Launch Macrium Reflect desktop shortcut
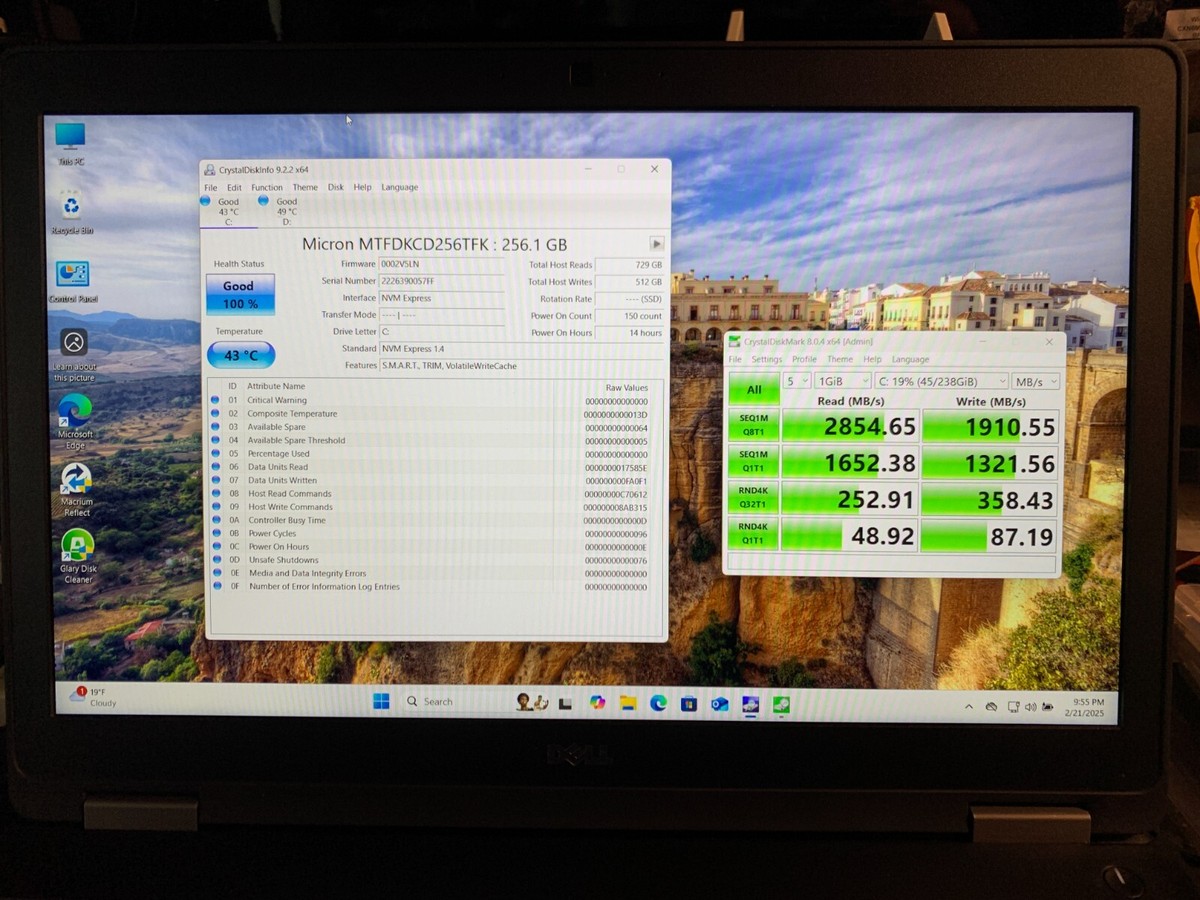 click(76, 489)
